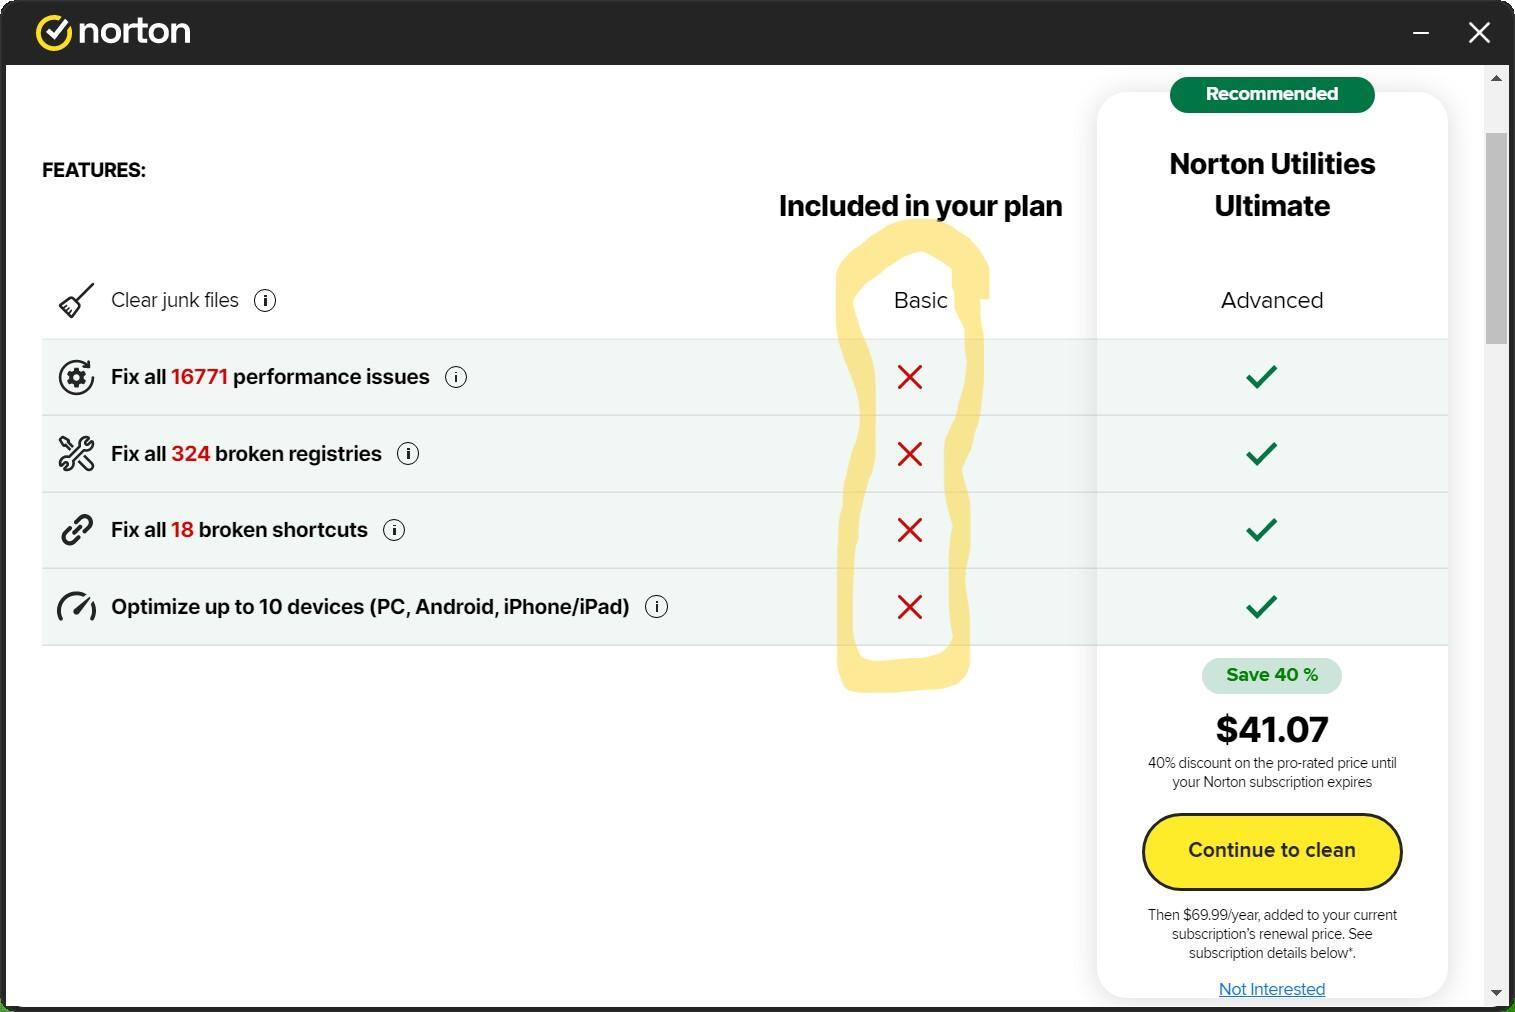Click info icon next to broken shortcuts

[394, 530]
